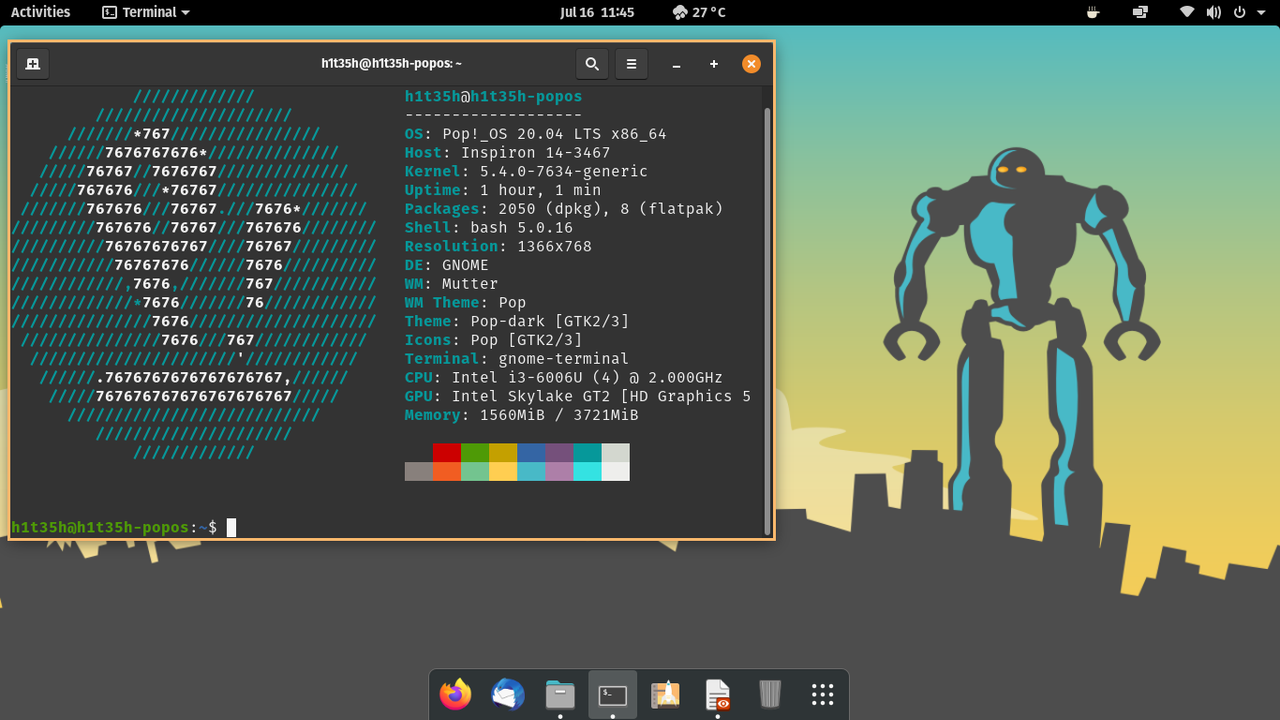This screenshot has height=720, width=1280.
Task: Click the "Resolution: 1366x768" line
Action: (498, 246)
